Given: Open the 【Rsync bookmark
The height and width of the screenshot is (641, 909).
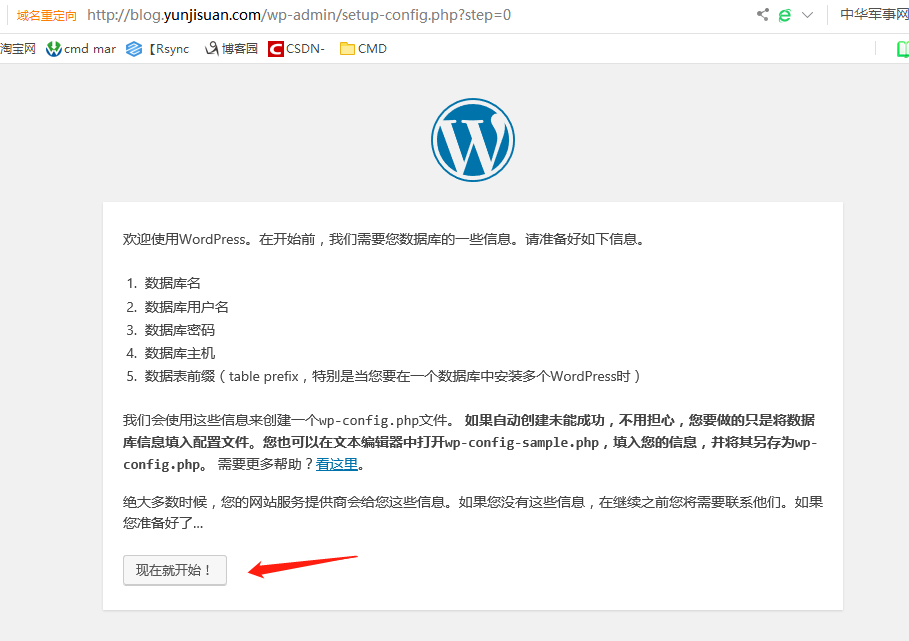Looking at the screenshot, I should pos(158,49).
